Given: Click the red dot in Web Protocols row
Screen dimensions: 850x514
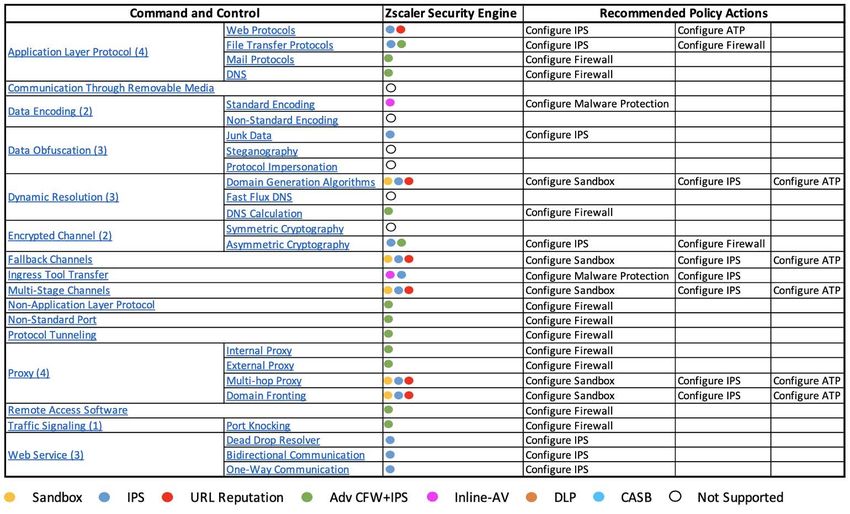Looking at the screenshot, I should tap(401, 30).
